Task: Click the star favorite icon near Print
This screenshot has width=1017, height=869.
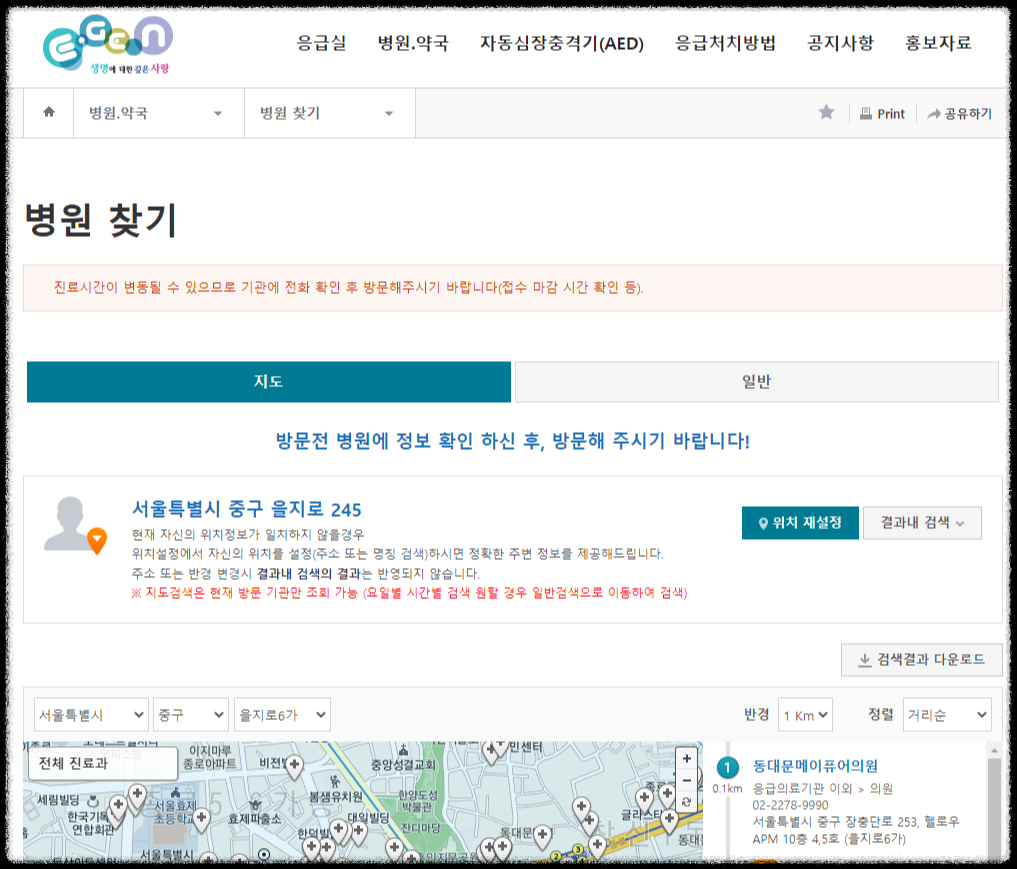Action: [x=826, y=113]
